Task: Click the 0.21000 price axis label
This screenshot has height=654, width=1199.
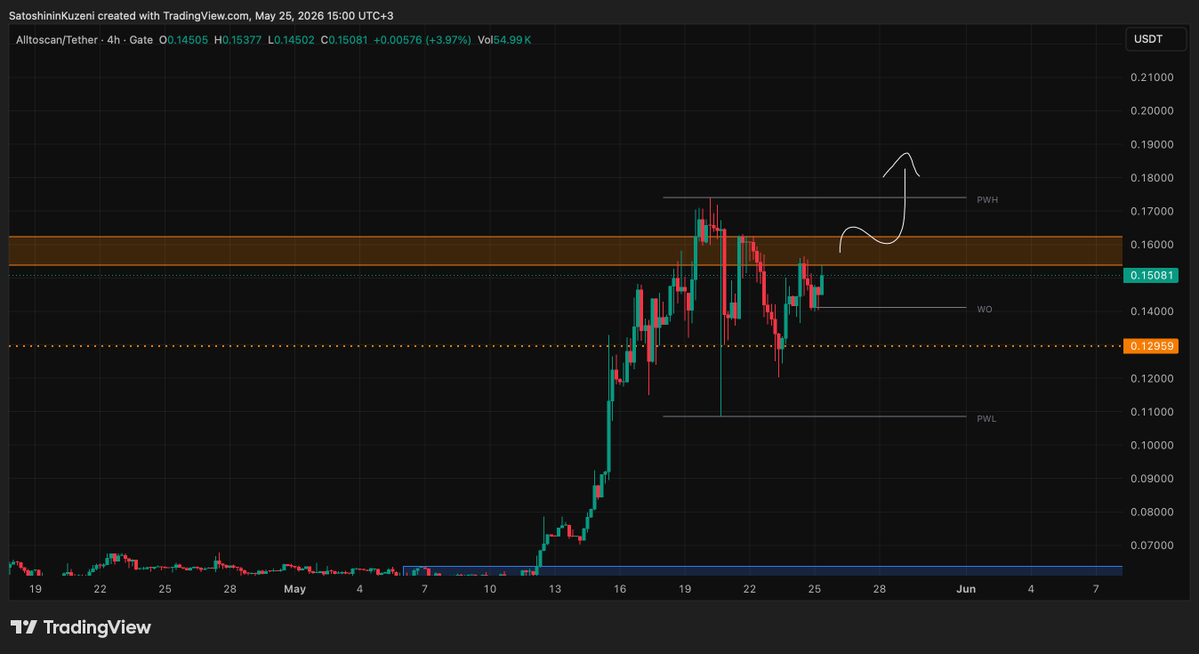Action: point(1152,77)
